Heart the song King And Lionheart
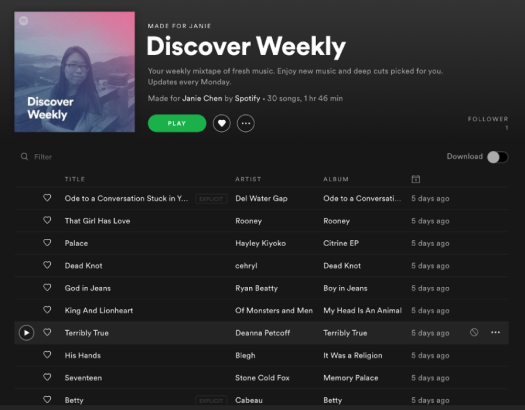The height and width of the screenshot is (410, 525). (x=47, y=310)
